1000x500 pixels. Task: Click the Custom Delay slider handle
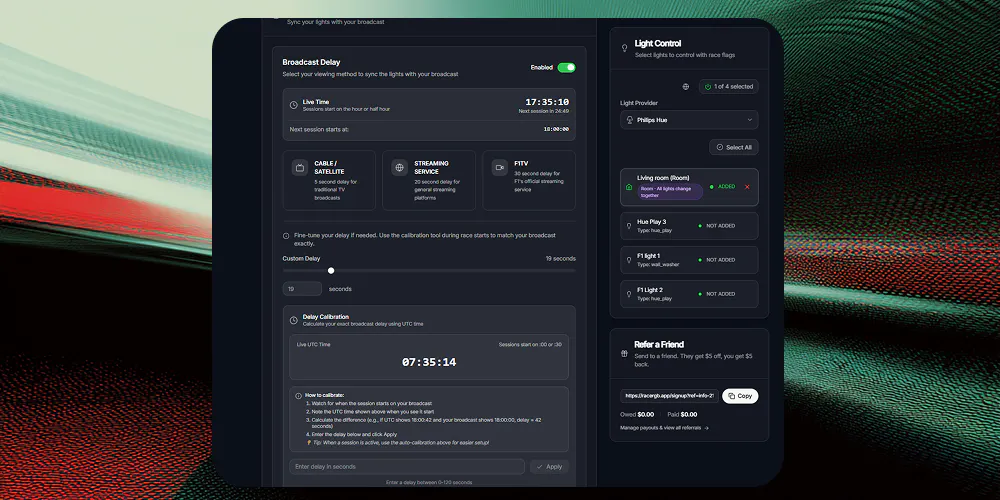click(331, 270)
